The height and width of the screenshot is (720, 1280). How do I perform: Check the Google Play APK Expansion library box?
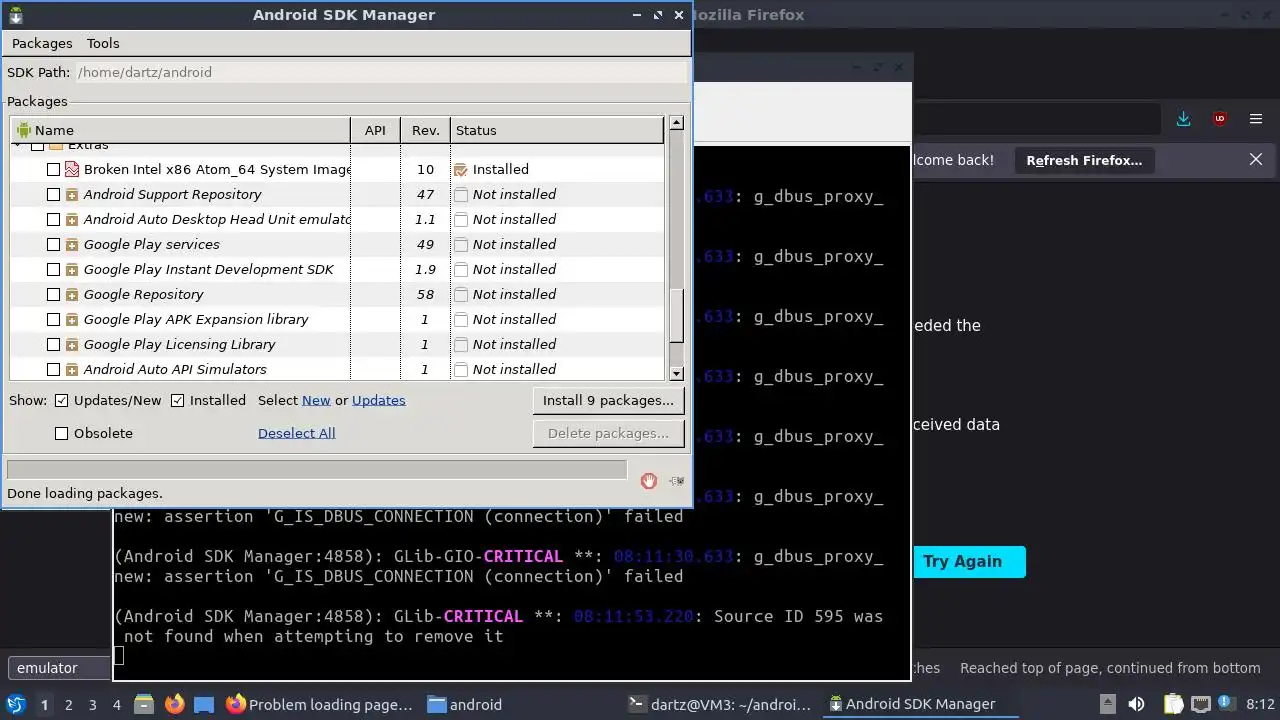tap(54, 320)
